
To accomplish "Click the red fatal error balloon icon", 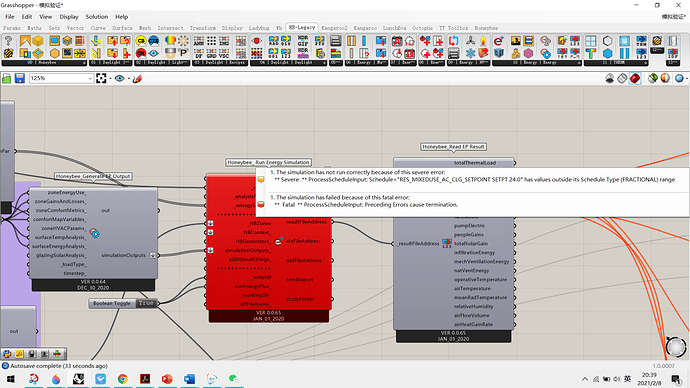I will (261, 205).
